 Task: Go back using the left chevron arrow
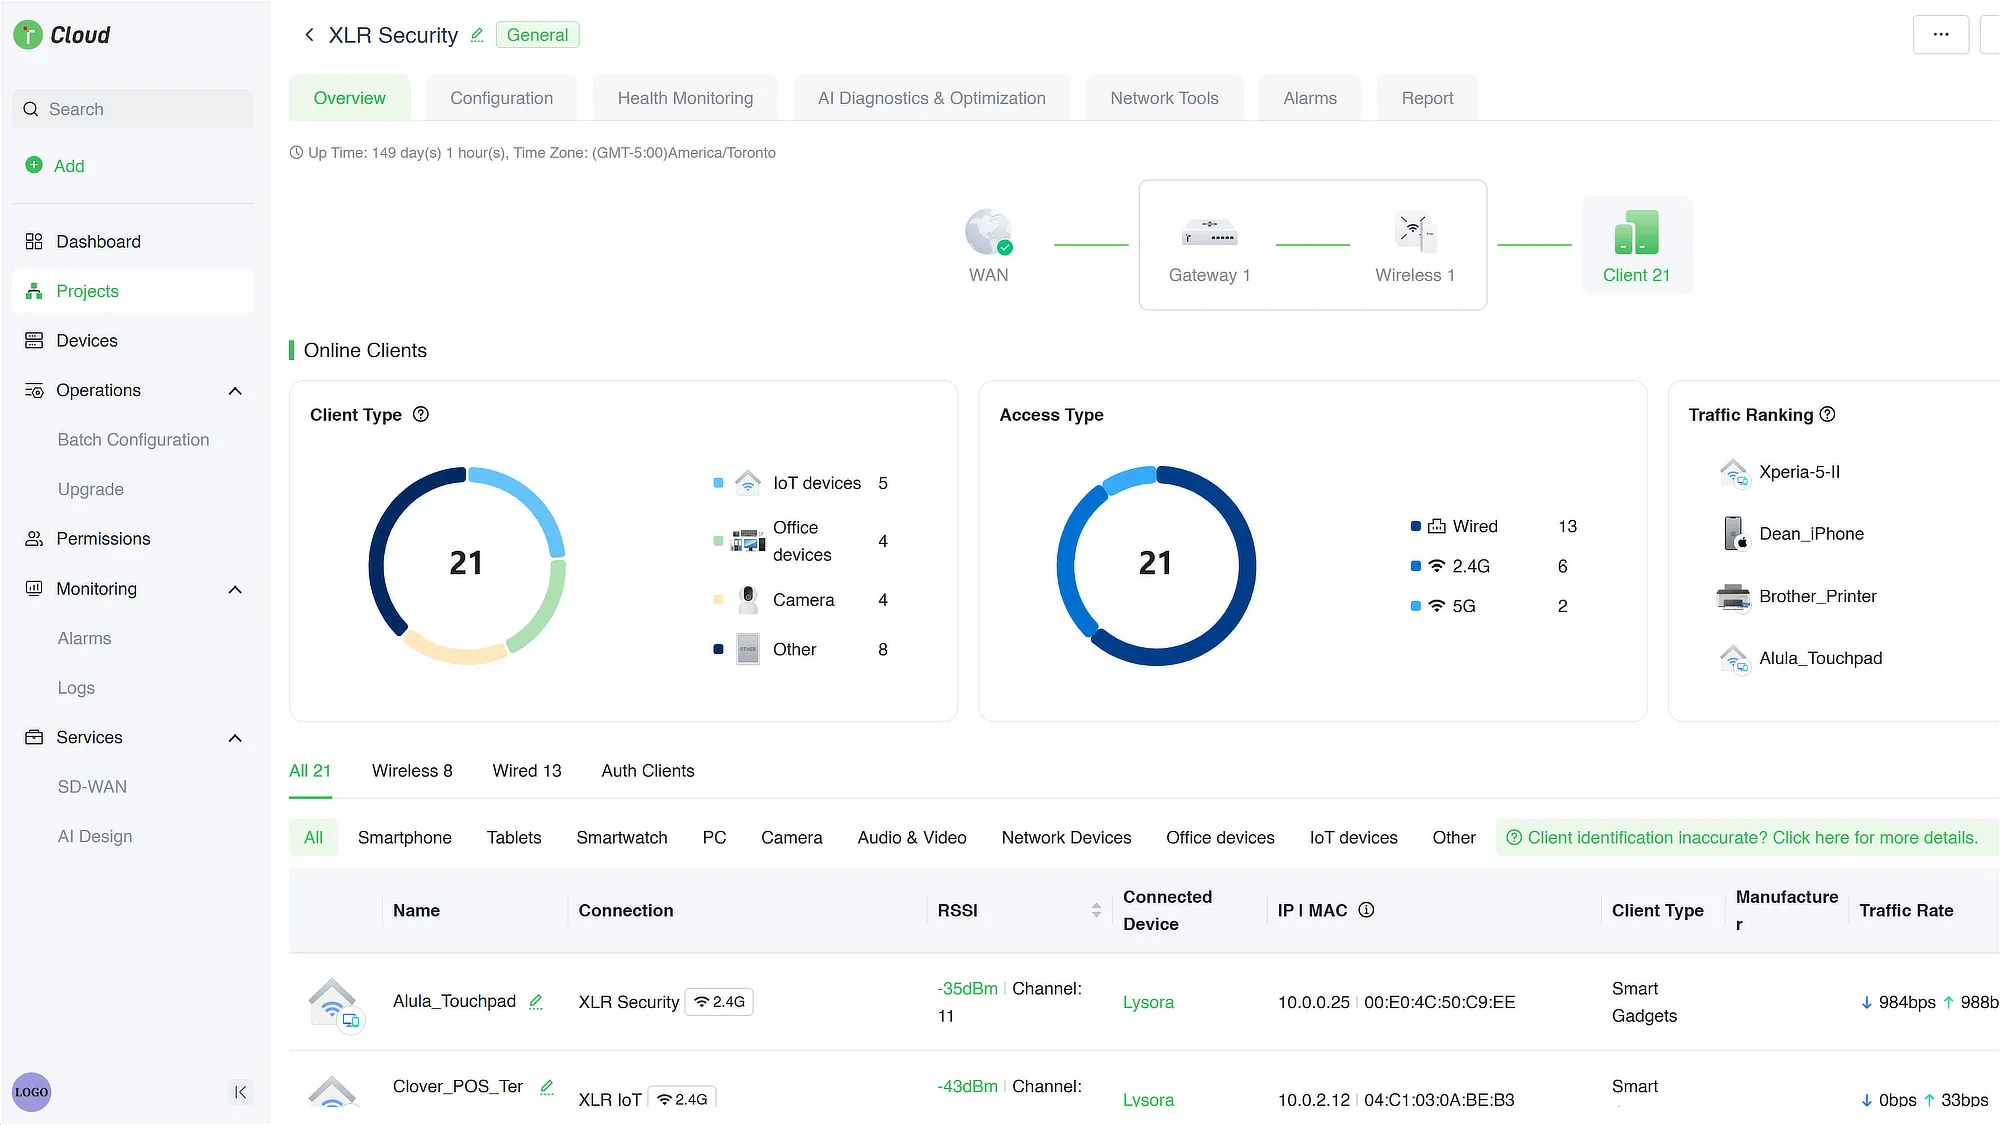pos(309,35)
